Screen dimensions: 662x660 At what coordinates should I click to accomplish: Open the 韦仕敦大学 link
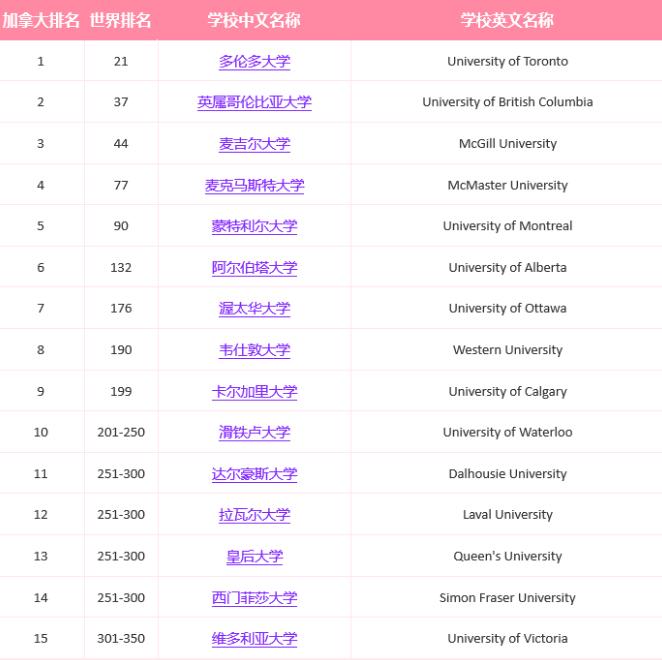(254, 350)
